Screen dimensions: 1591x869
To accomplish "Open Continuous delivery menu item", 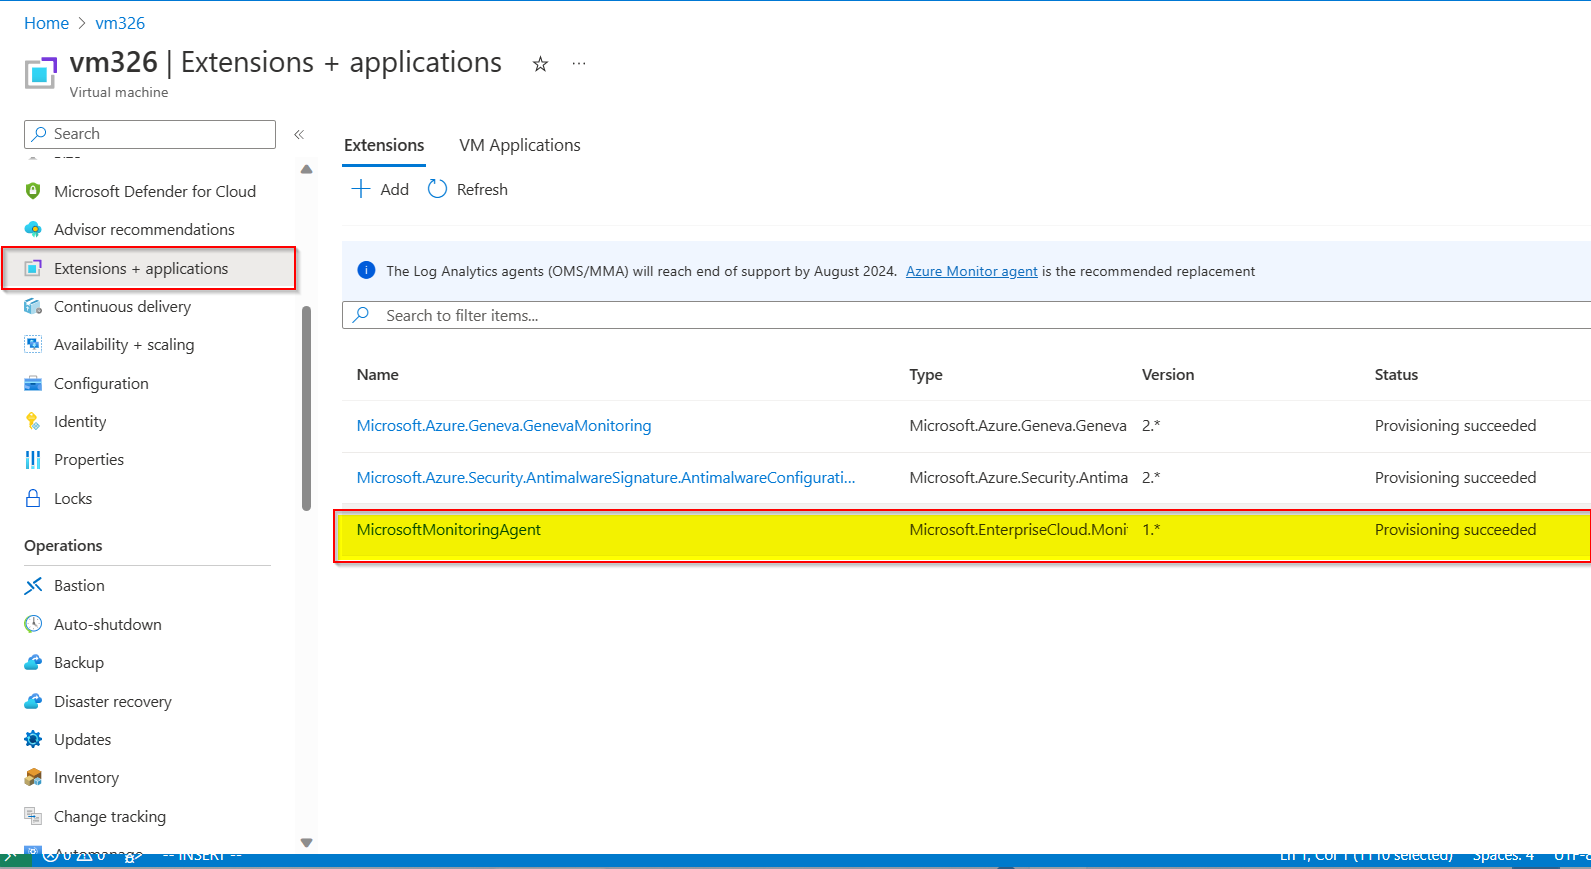I will (x=122, y=306).
